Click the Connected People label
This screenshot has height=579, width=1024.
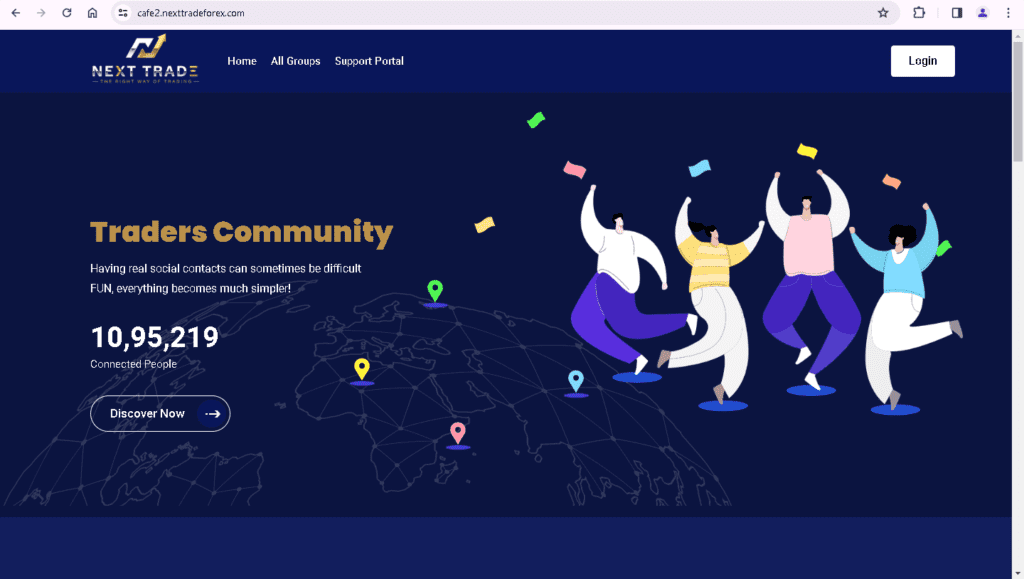pos(133,364)
